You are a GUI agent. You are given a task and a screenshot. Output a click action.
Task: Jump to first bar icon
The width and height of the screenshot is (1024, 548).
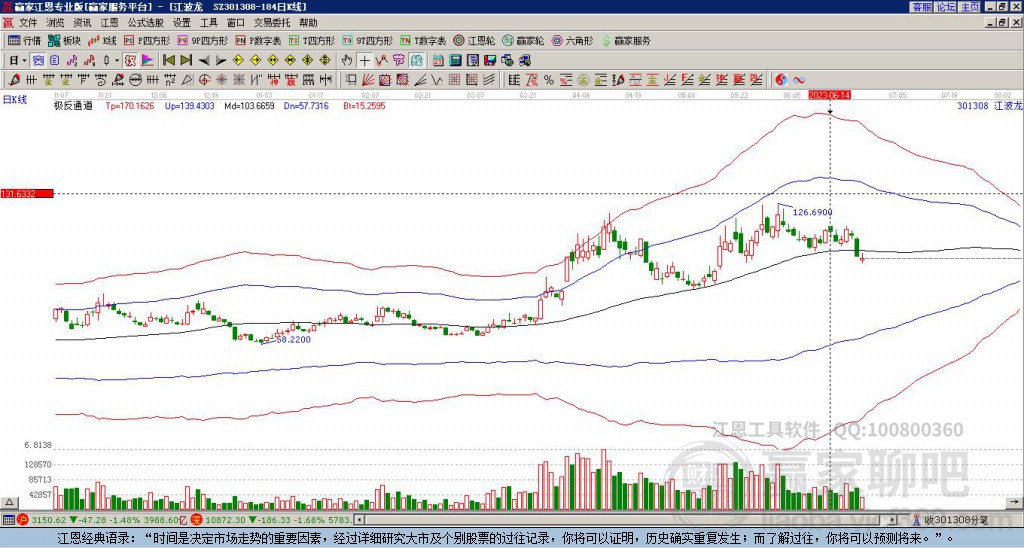(x=168, y=61)
